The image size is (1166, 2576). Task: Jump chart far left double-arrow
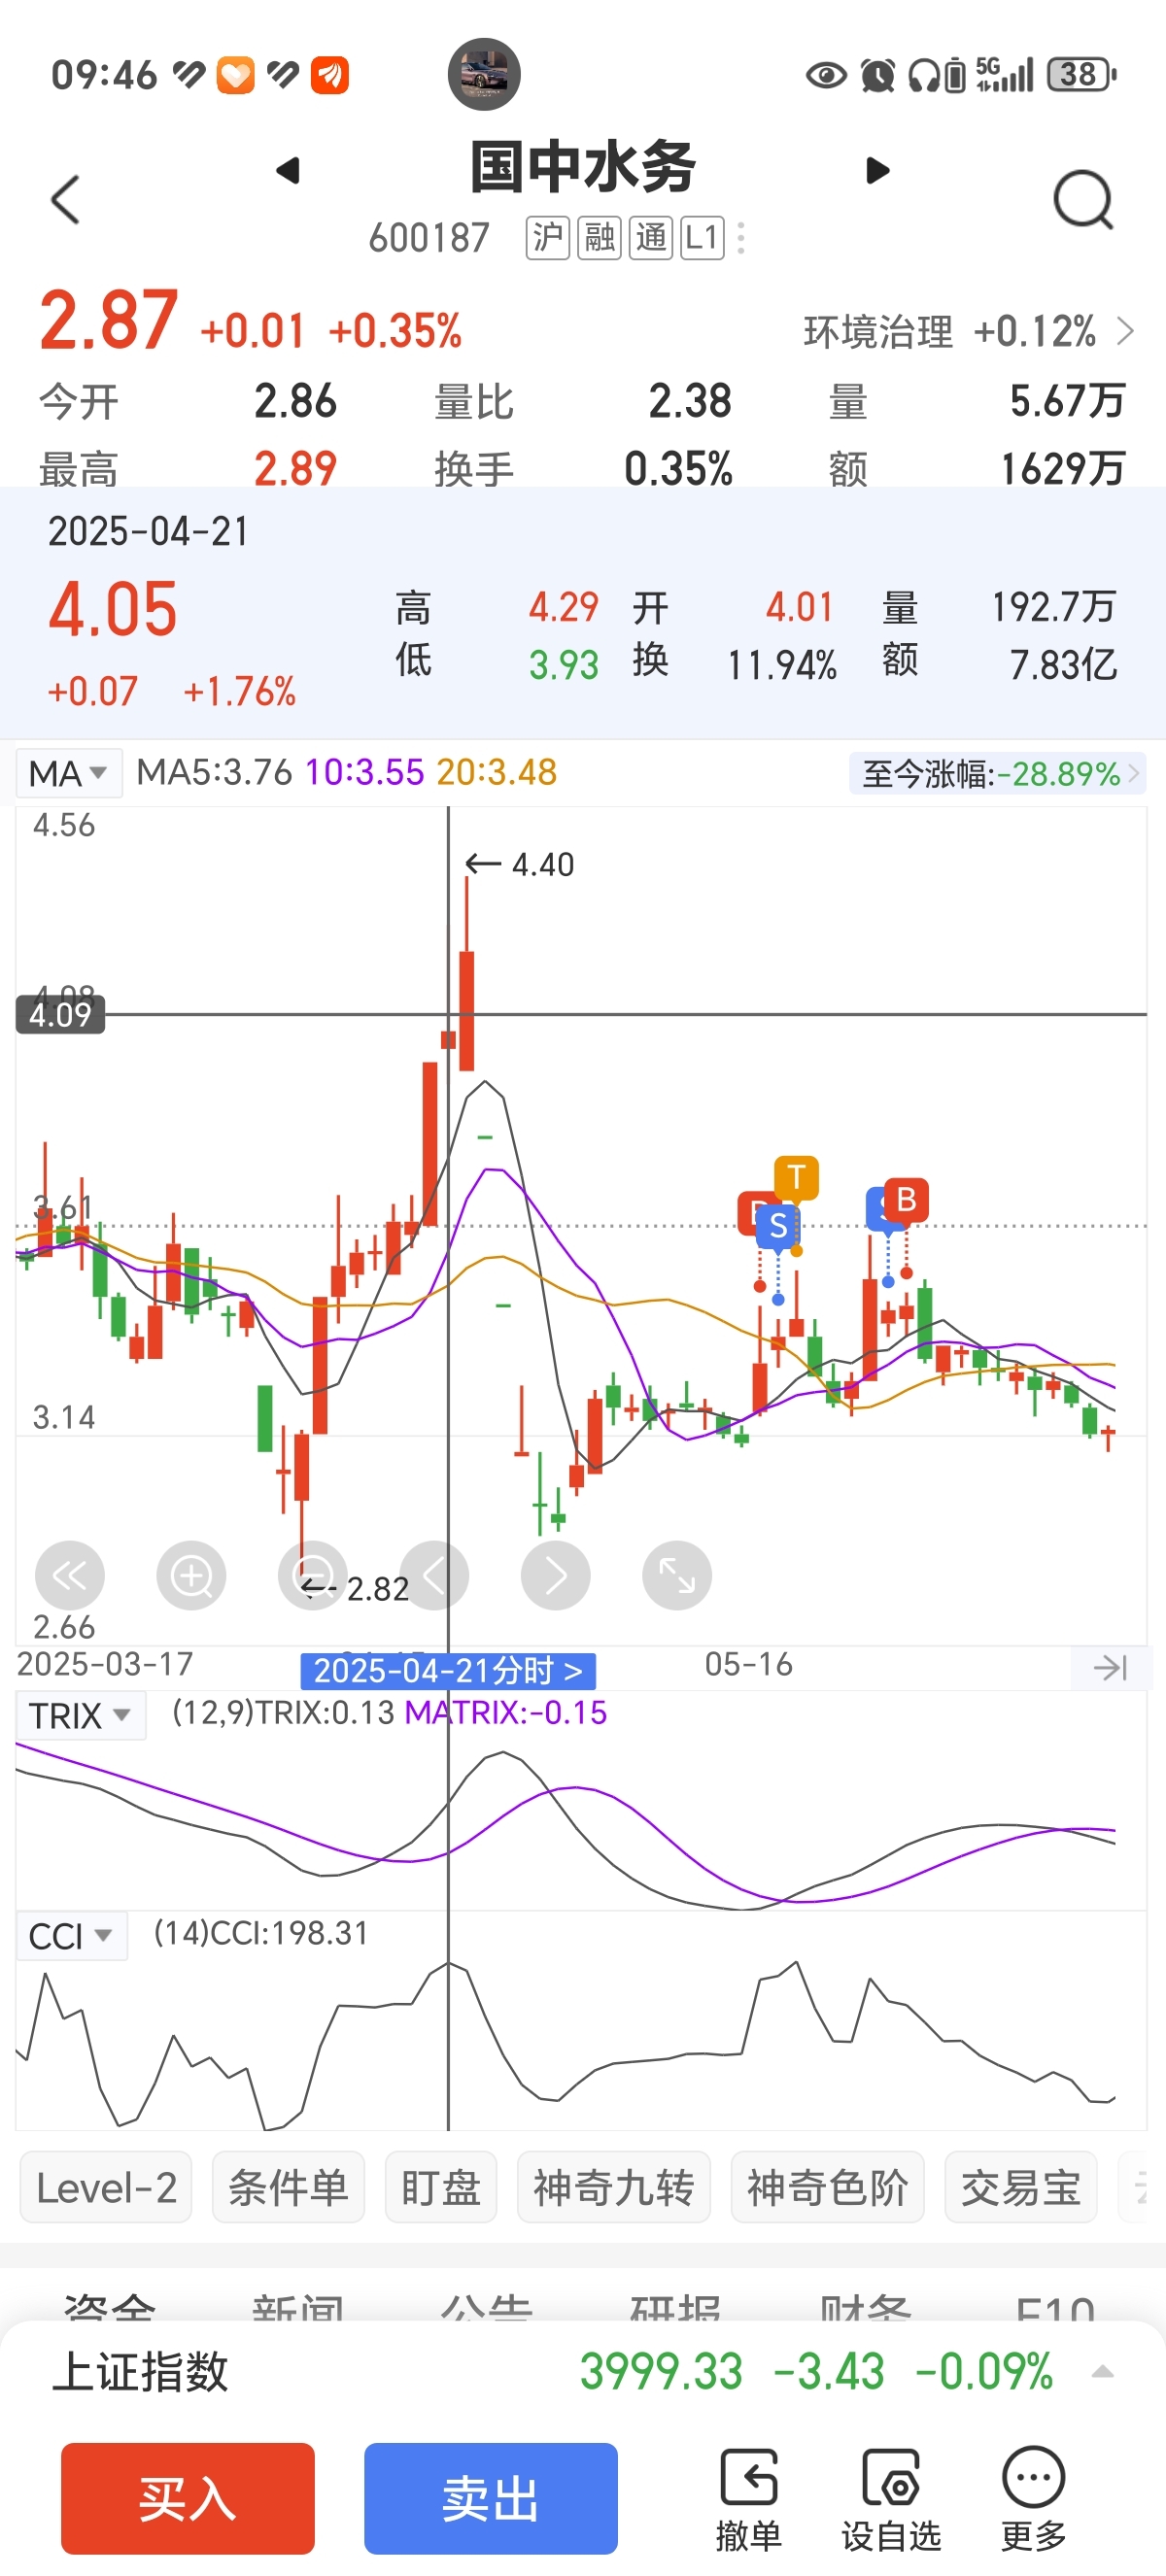coord(70,1576)
